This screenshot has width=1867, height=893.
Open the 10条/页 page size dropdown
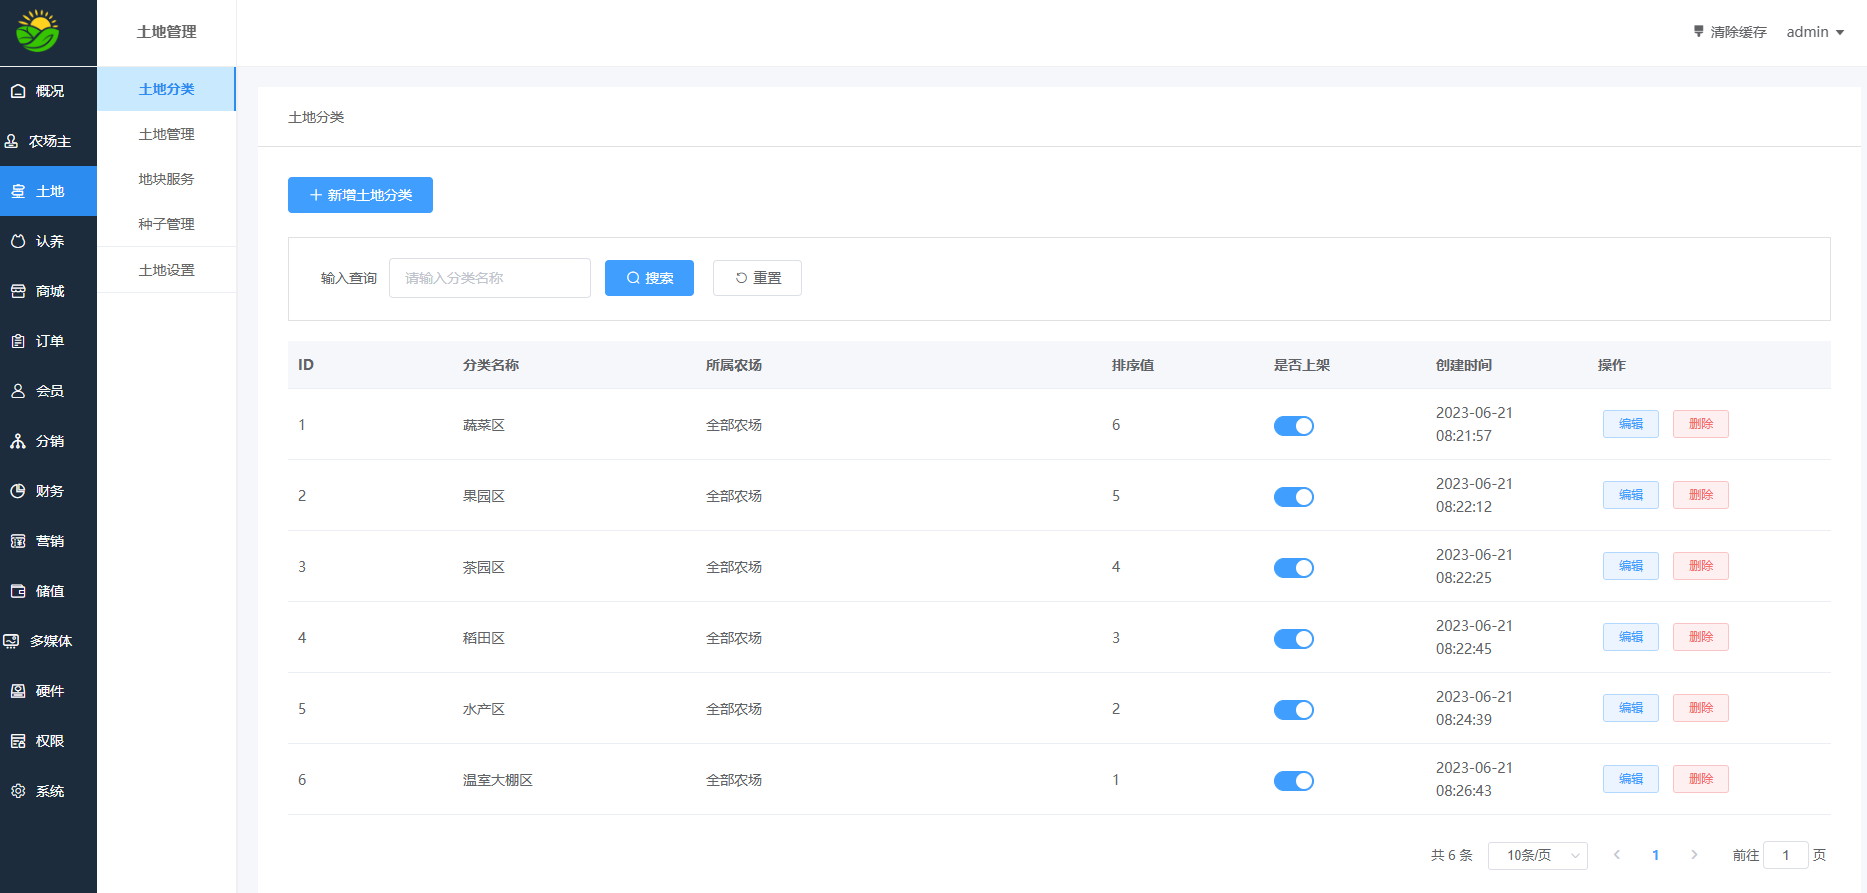pyautogui.click(x=1537, y=855)
